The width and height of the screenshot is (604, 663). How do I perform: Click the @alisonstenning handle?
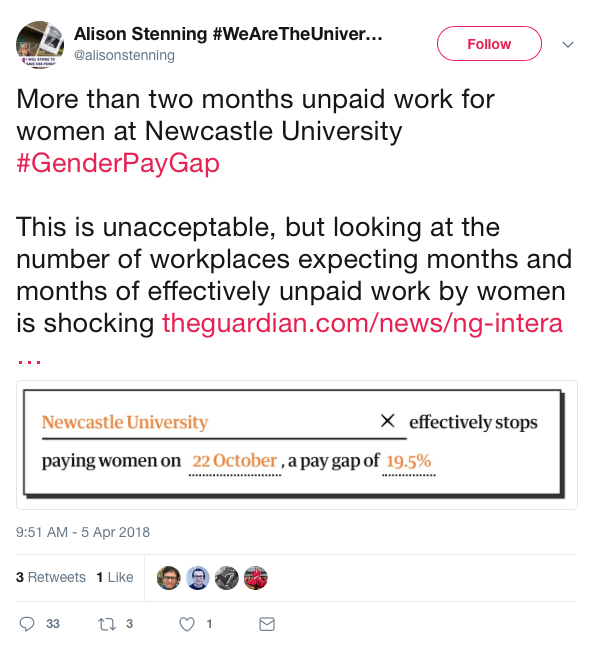[124, 55]
